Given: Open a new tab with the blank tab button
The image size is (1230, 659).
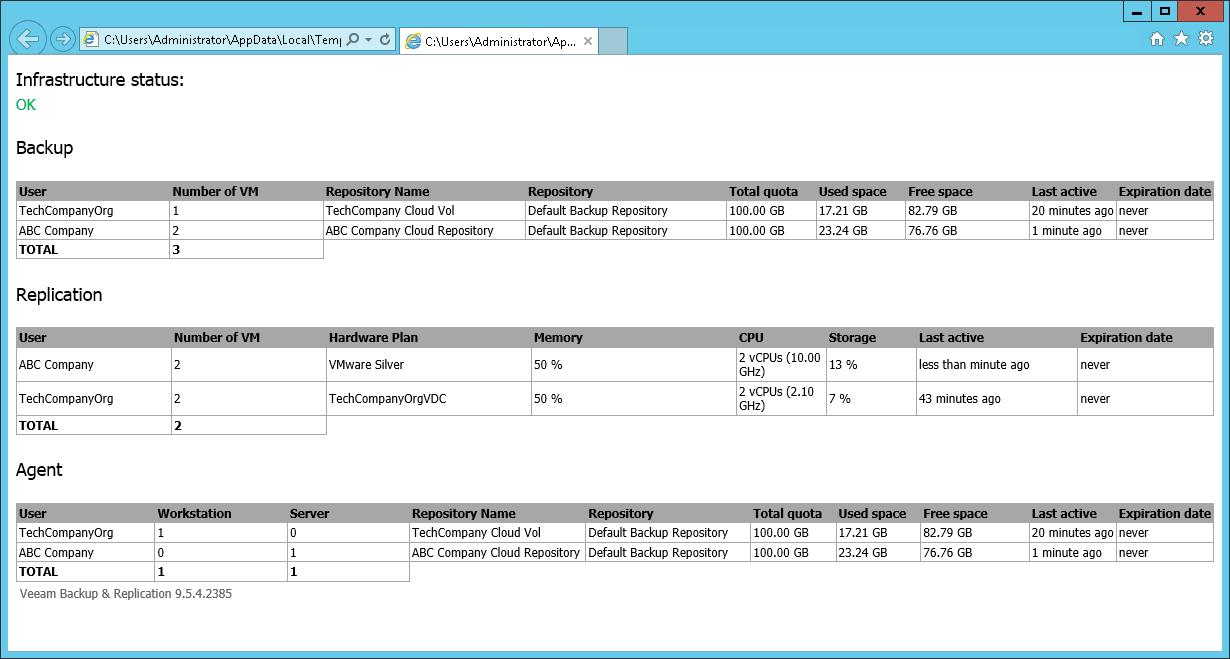Looking at the screenshot, I should 613,41.
